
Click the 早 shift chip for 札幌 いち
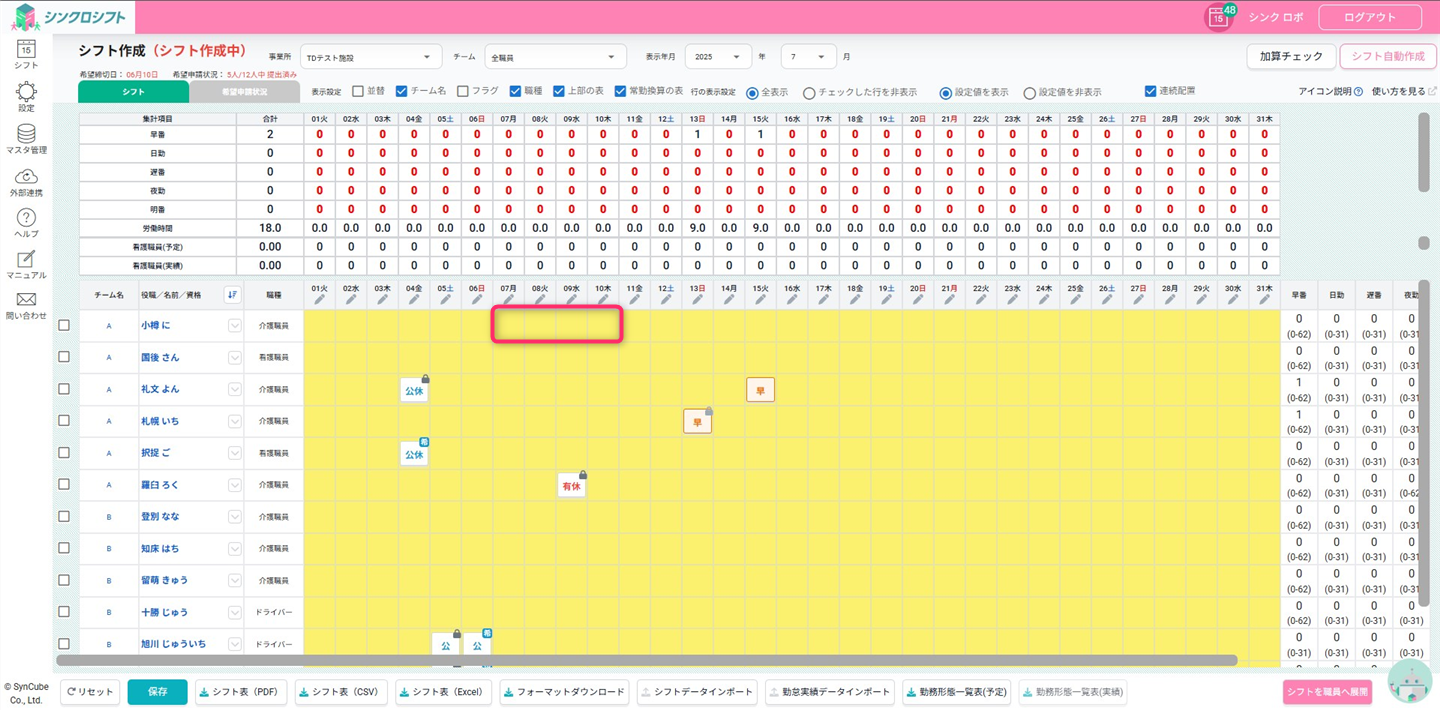click(x=697, y=422)
